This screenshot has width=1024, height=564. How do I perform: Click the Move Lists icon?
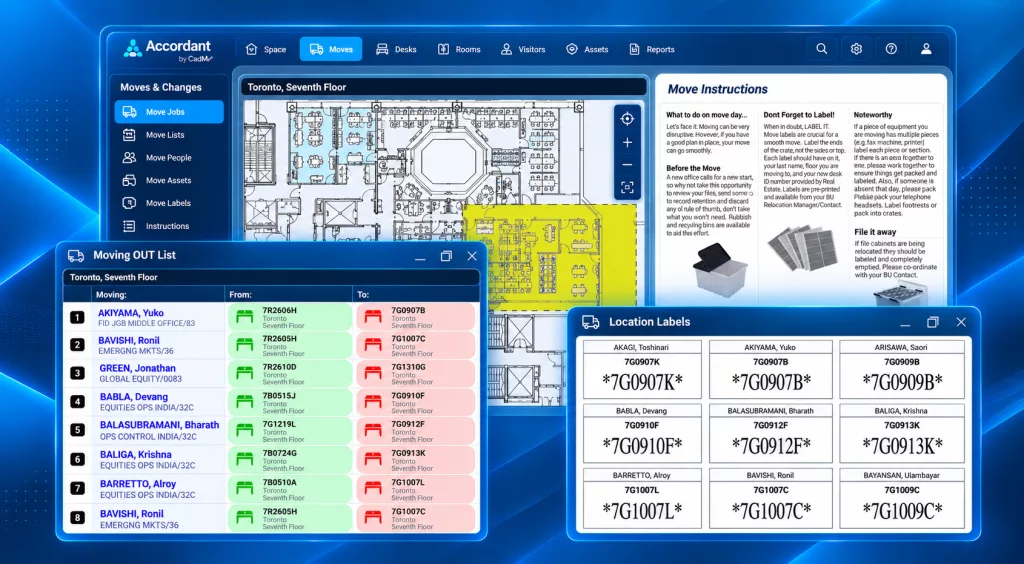tap(129, 134)
